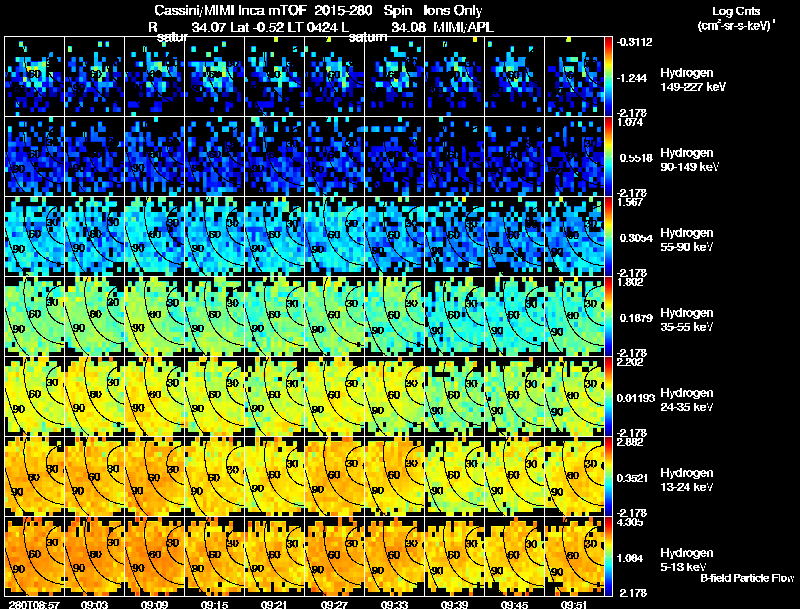Viewport: 800px width, 609px height.
Task: Open the 13-24 keV panel at 09:09
Action: [154, 476]
